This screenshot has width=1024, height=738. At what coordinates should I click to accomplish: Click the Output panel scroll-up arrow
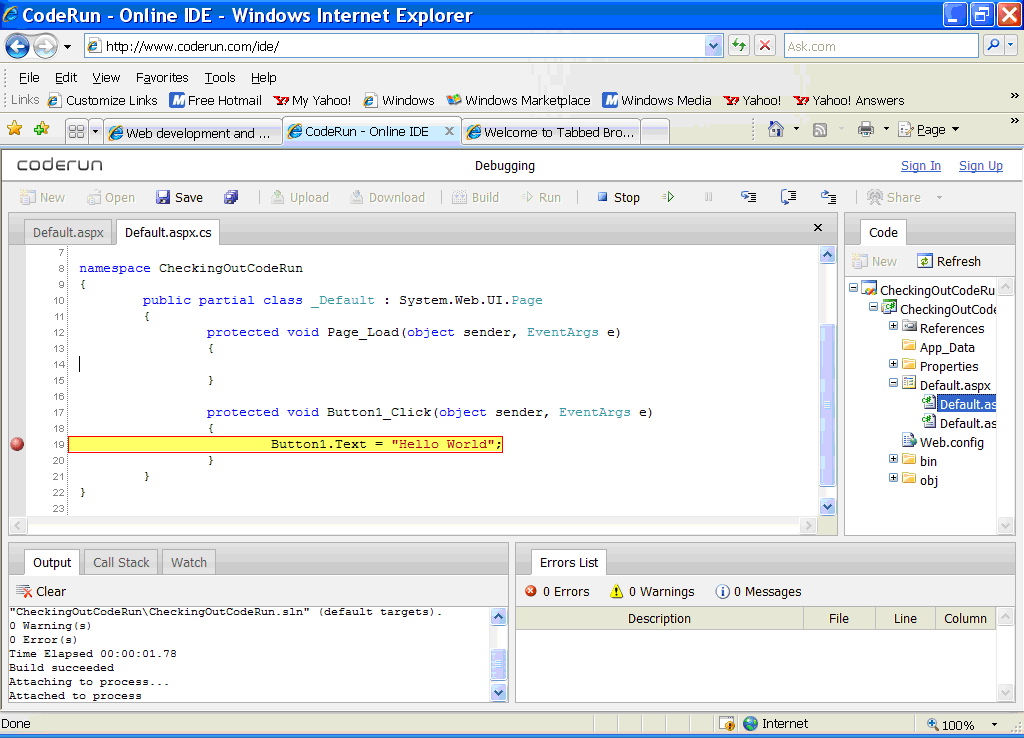pos(498,617)
